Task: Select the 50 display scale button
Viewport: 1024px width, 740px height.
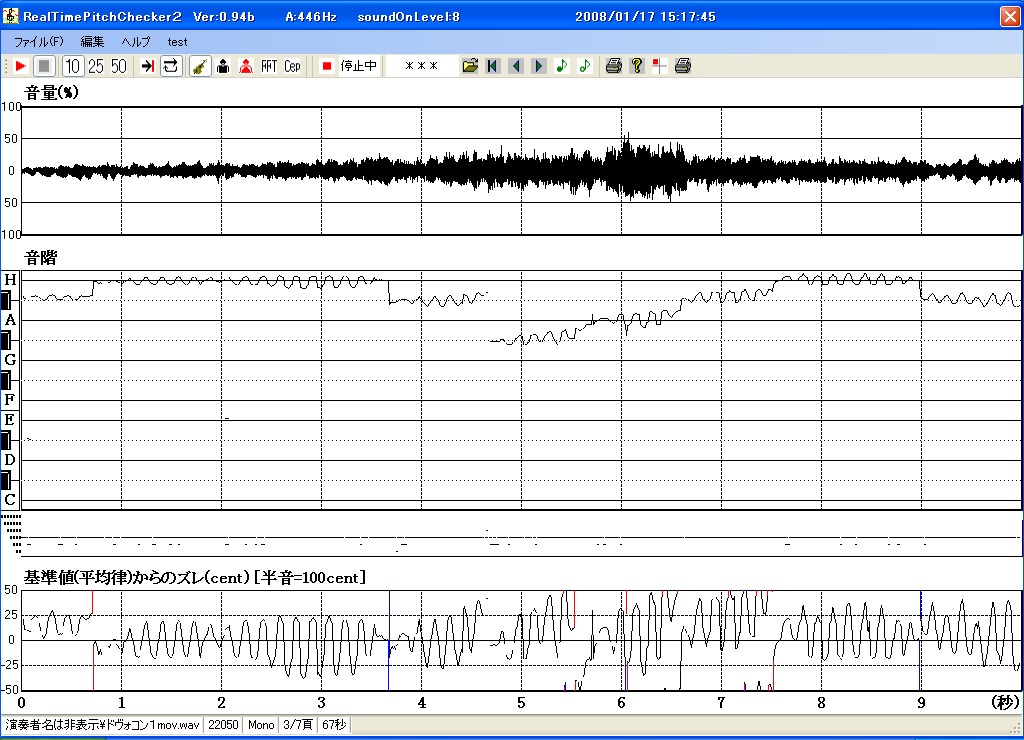Action: 119,66
